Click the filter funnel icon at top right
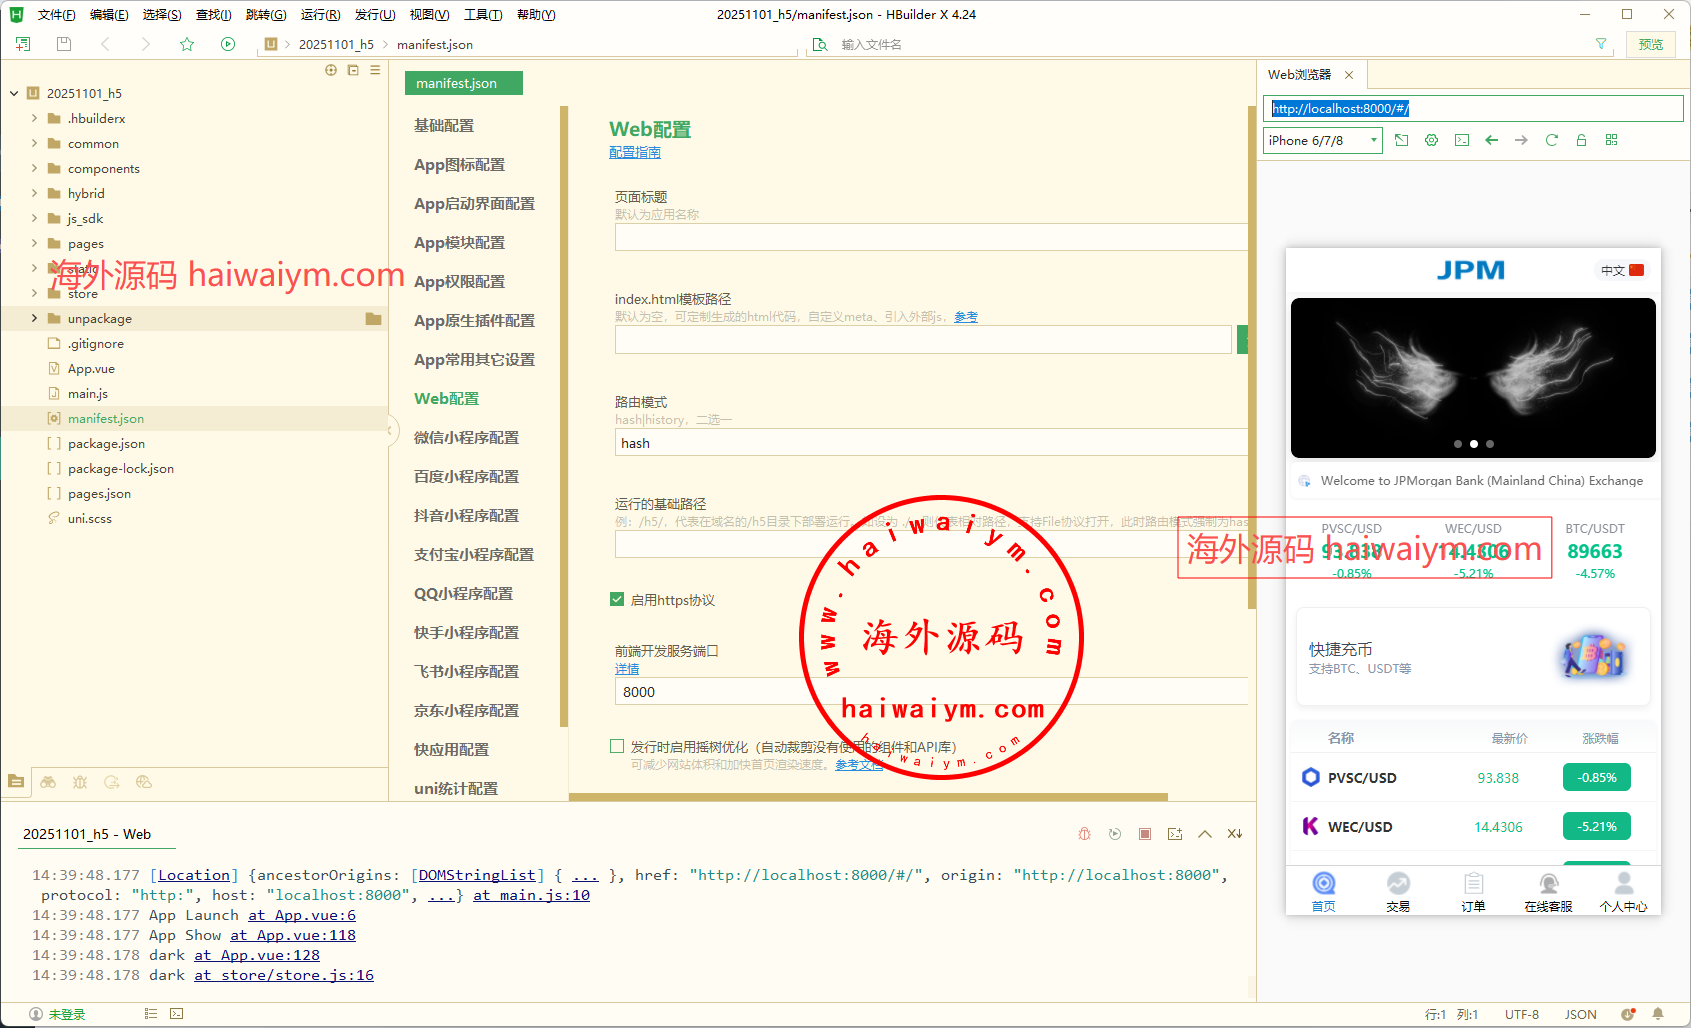The image size is (1691, 1028). (1601, 44)
